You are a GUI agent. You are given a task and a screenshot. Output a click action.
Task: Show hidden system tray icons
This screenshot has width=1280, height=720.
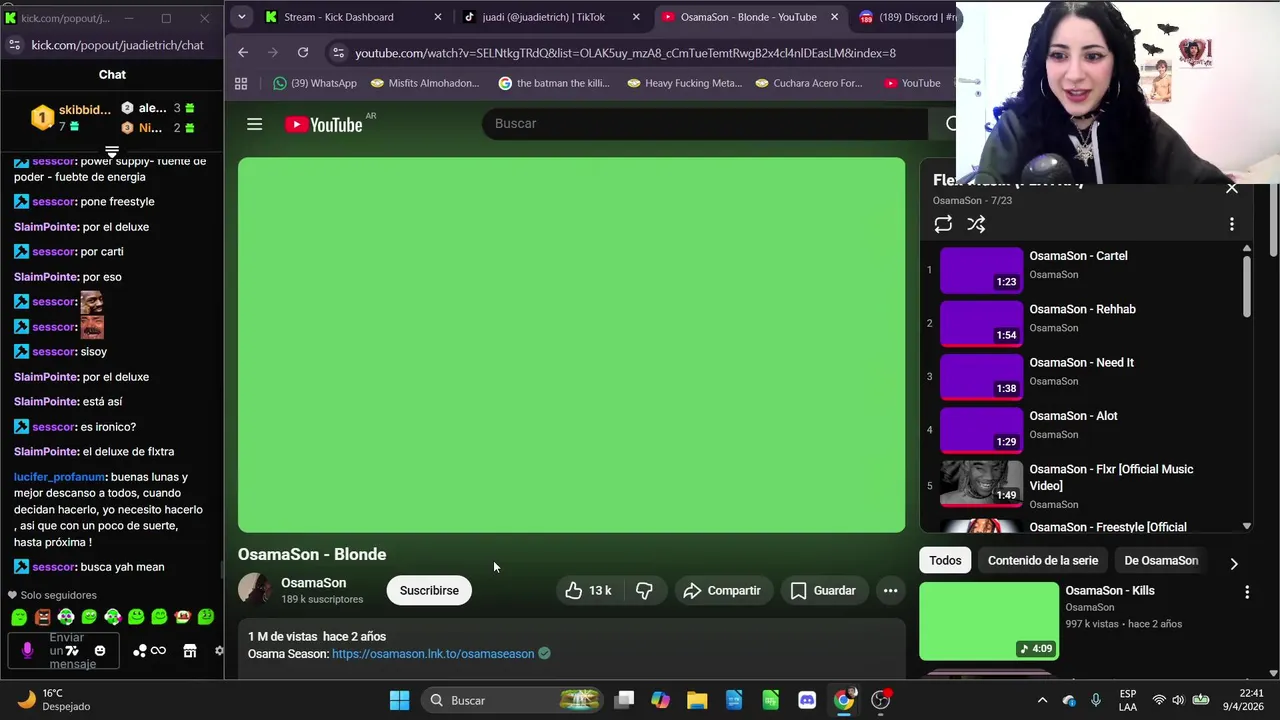tap(1042, 700)
